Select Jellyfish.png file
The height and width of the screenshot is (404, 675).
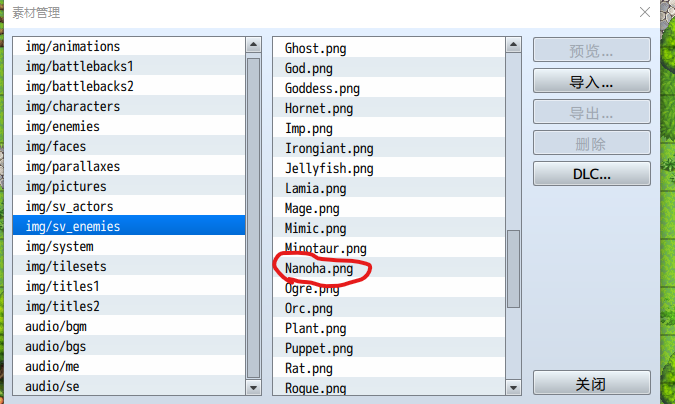[x=389, y=168]
